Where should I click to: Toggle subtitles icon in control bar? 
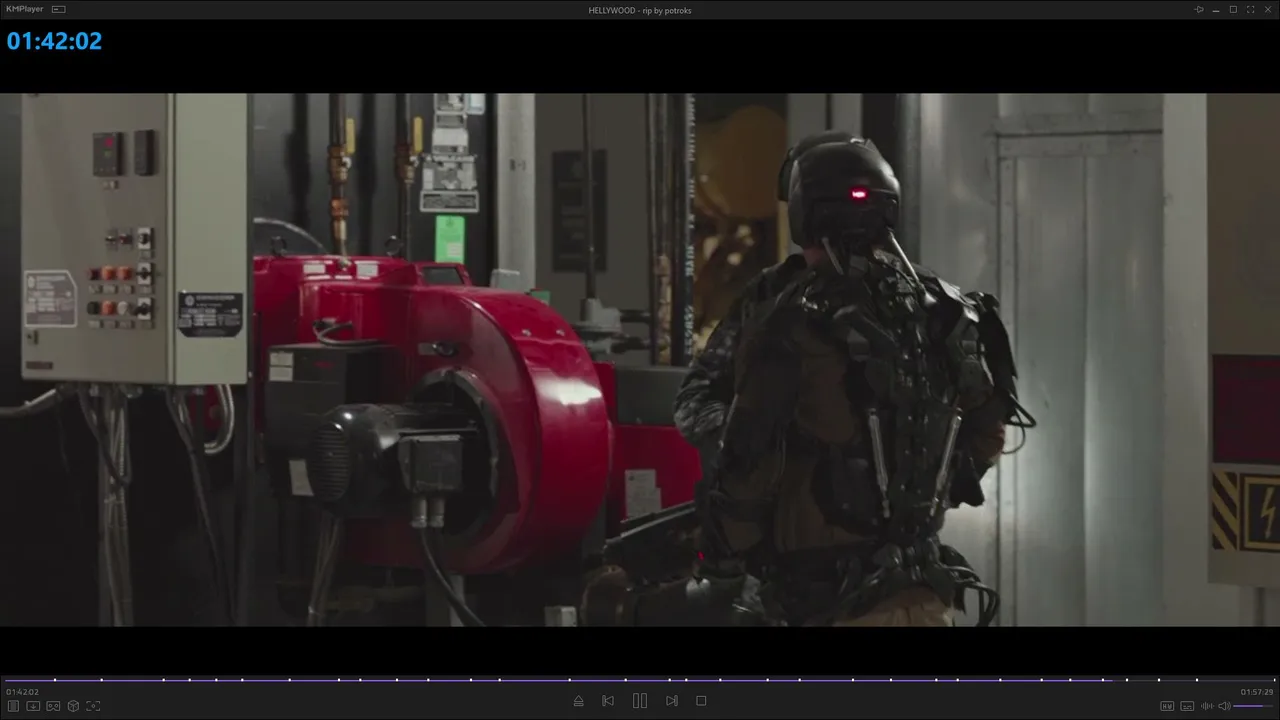pos(1187,706)
